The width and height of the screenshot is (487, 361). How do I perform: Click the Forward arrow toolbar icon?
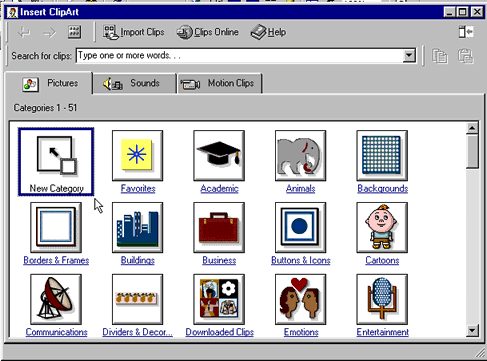49,32
